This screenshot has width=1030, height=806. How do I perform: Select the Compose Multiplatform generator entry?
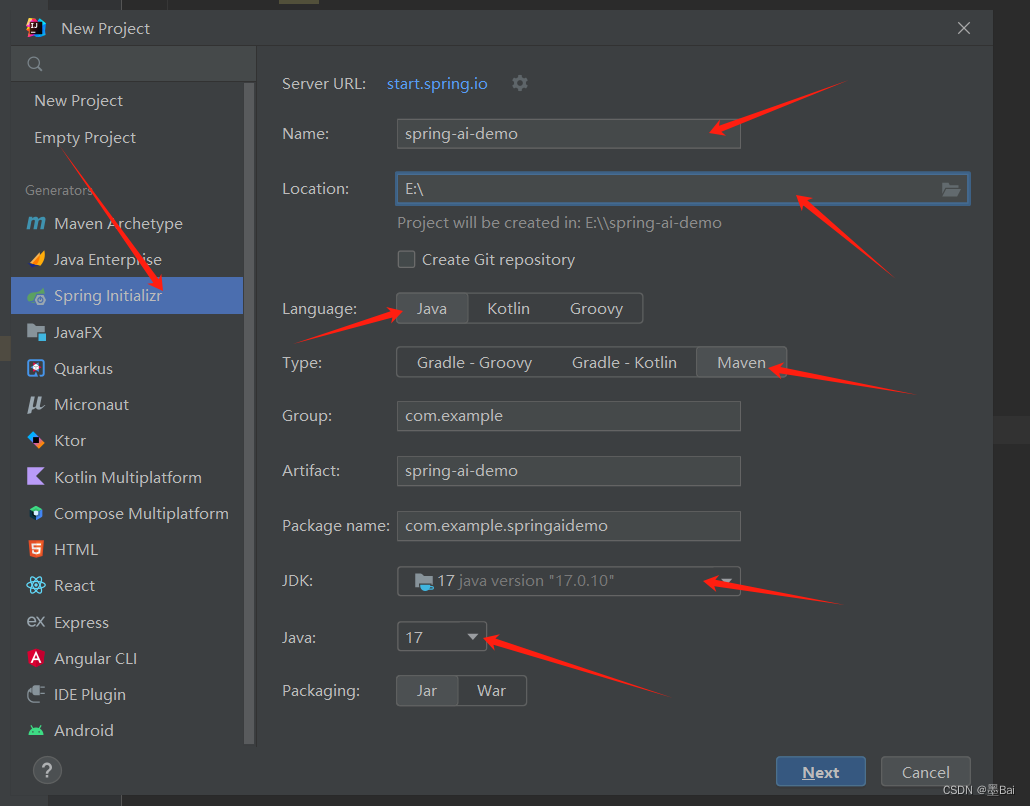tap(127, 513)
